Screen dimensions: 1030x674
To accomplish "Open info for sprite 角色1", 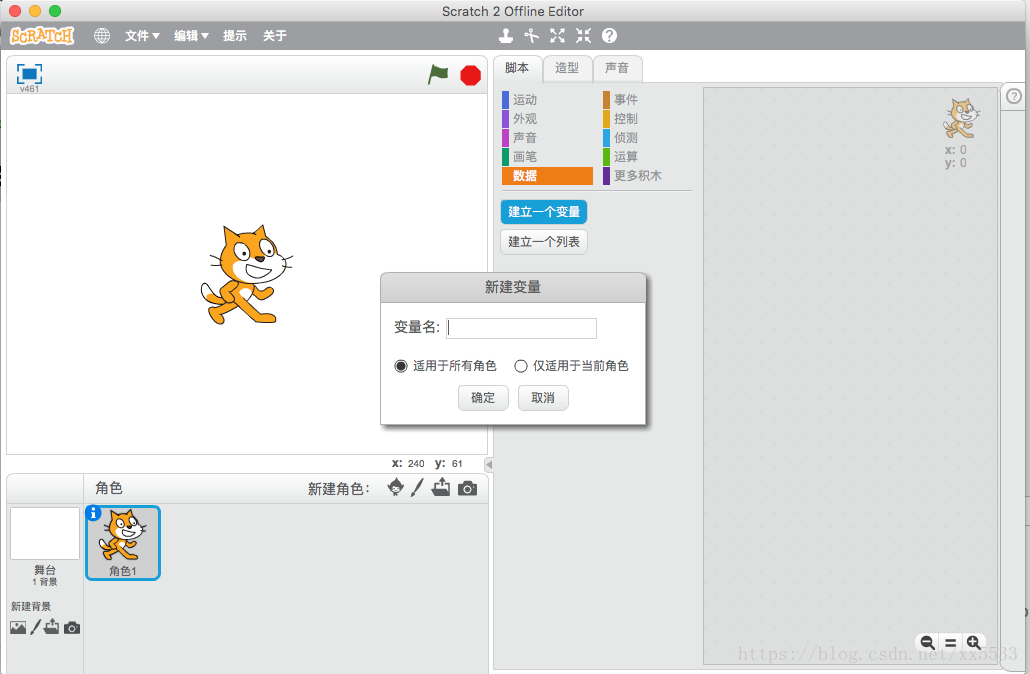I will pos(93,513).
